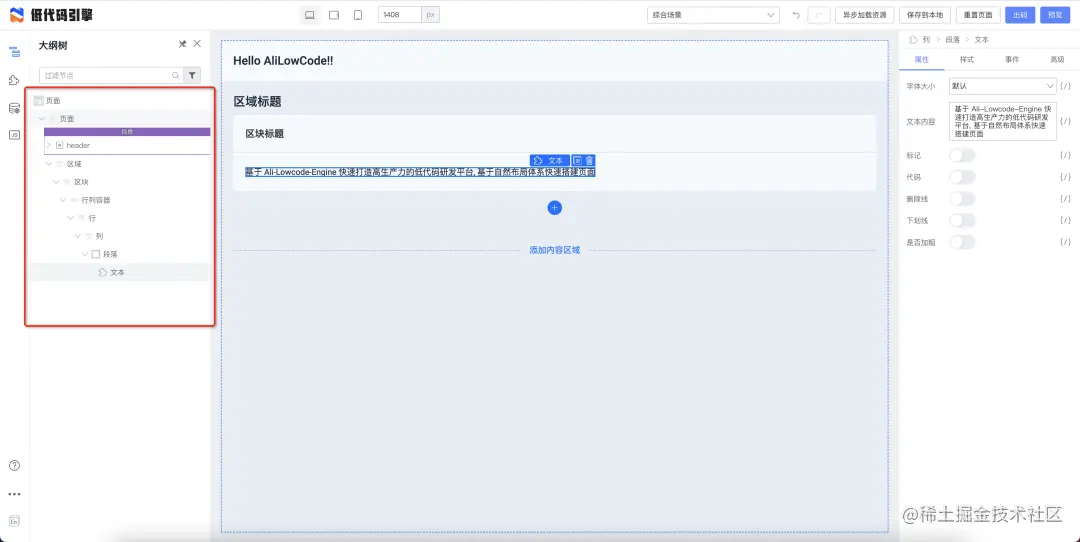This screenshot has height=542, width=1080.
Task: Toggle the 代码 switch
Action: point(962,177)
